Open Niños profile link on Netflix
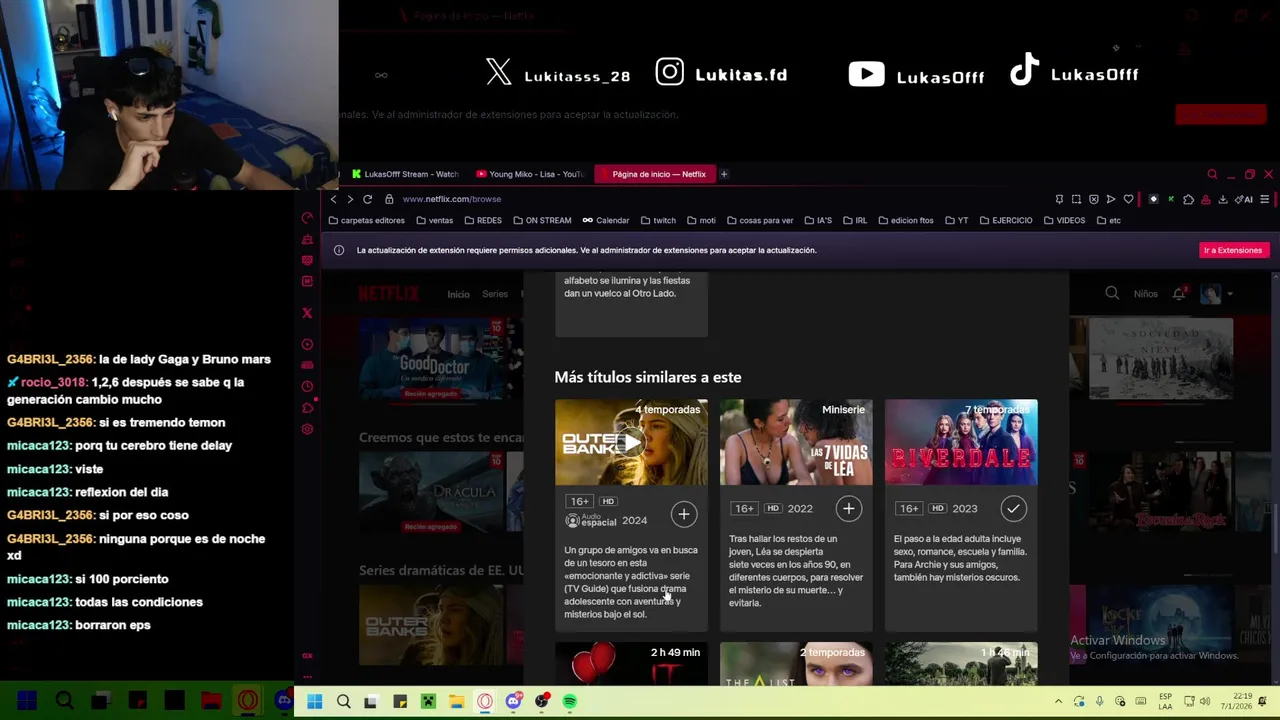This screenshot has height=720, width=1280. pos(1146,294)
